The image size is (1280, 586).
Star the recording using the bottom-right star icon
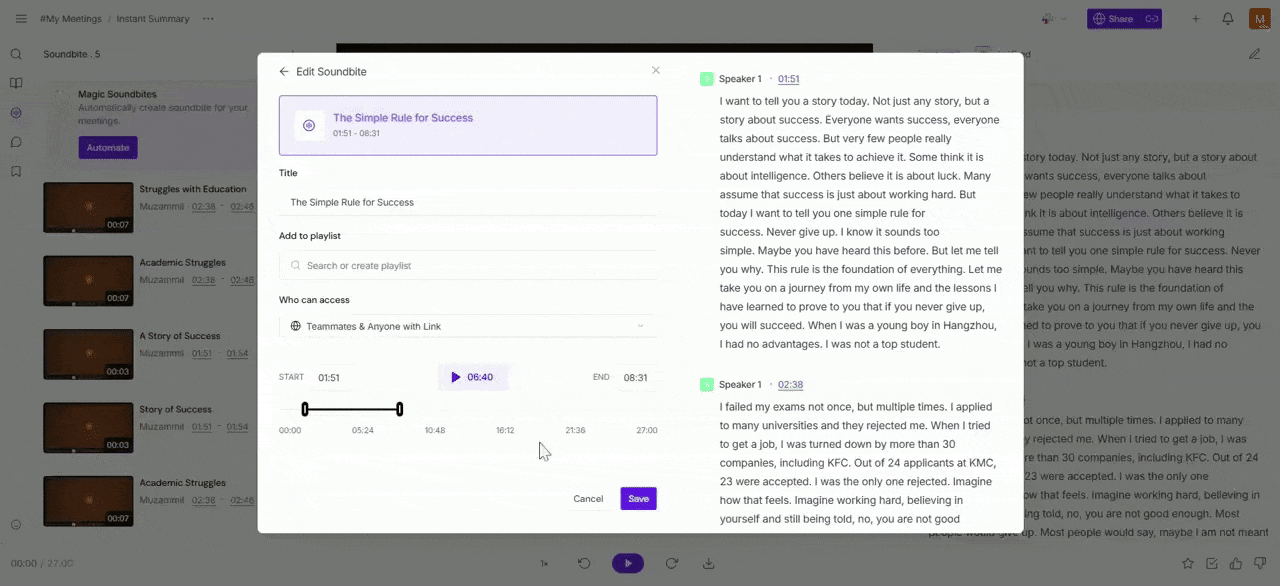1188,563
